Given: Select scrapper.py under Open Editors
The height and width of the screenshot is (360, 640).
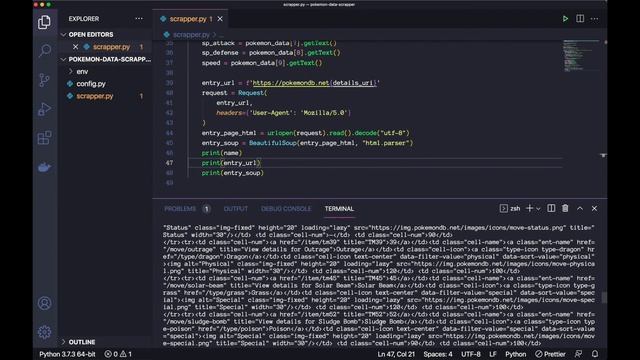Looking at the screenshot, I should pyautogui.click(x=111, y=47).
